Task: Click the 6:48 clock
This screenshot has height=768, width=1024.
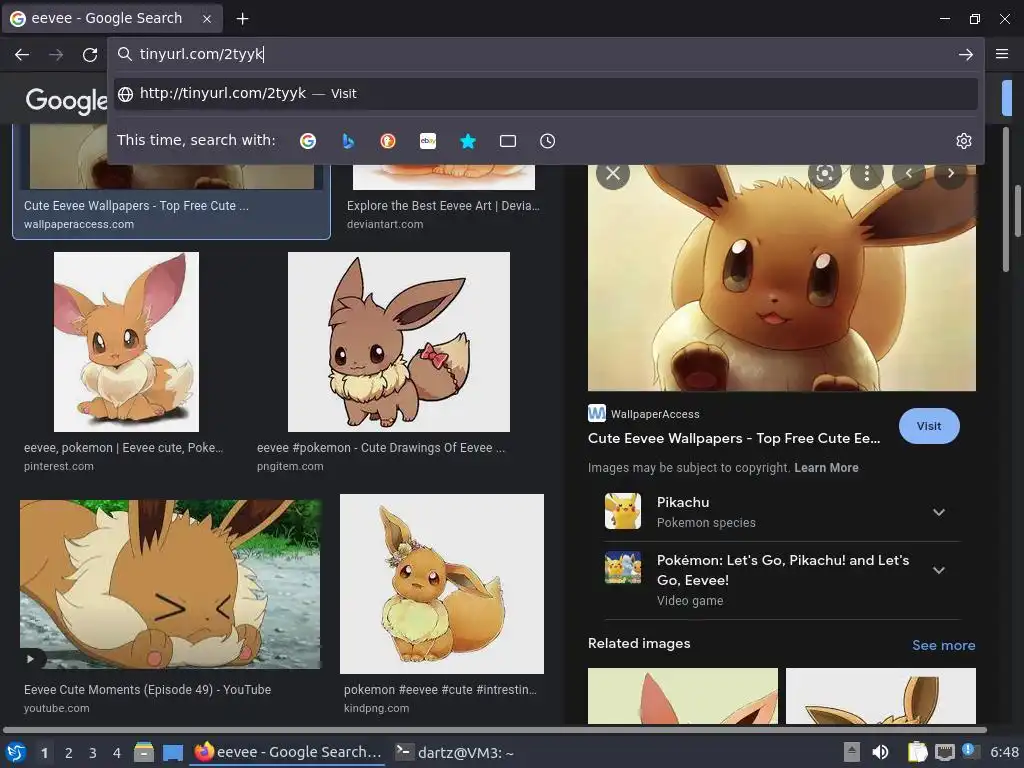Action: 1004,752
